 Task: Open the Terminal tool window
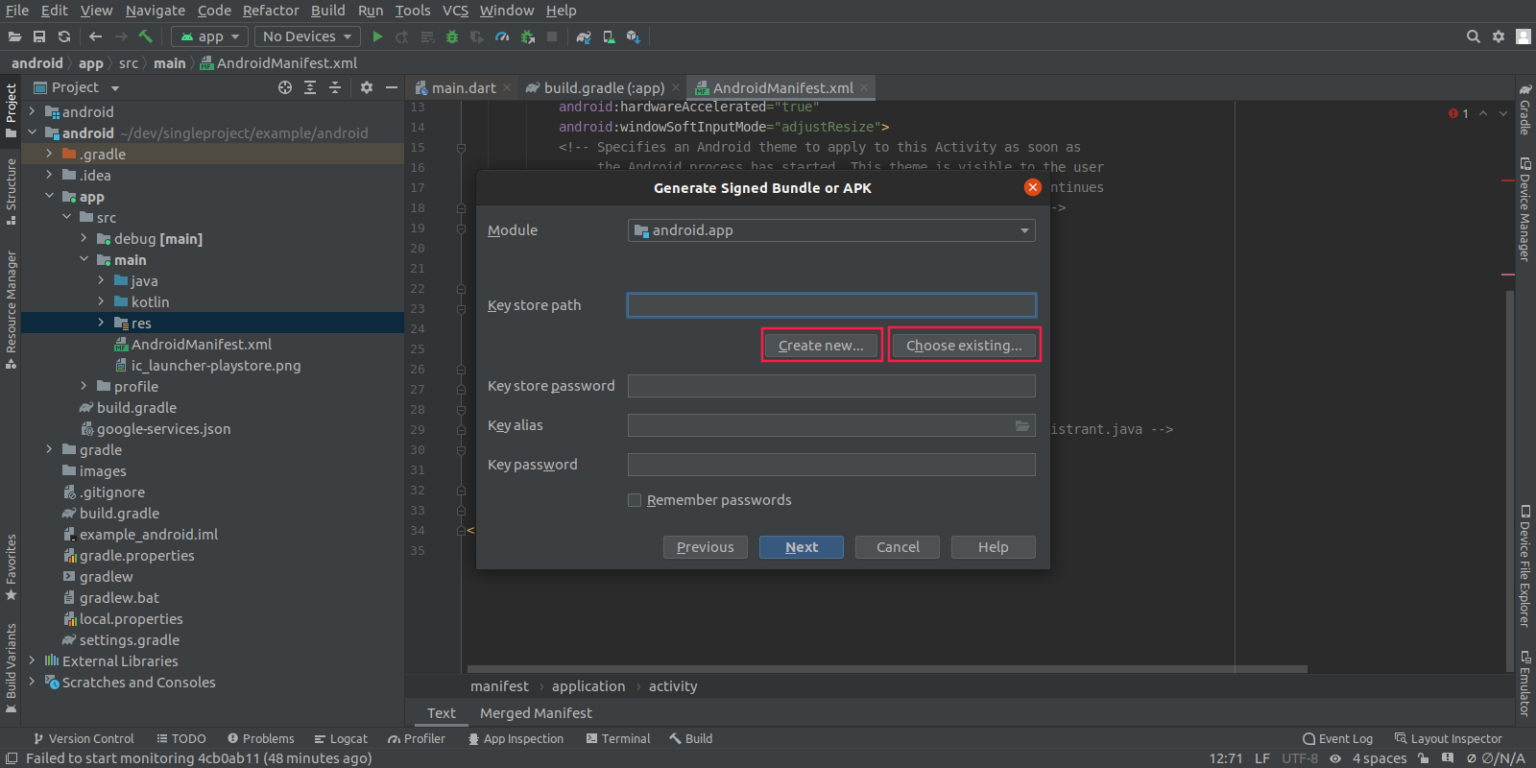point(617,739)
